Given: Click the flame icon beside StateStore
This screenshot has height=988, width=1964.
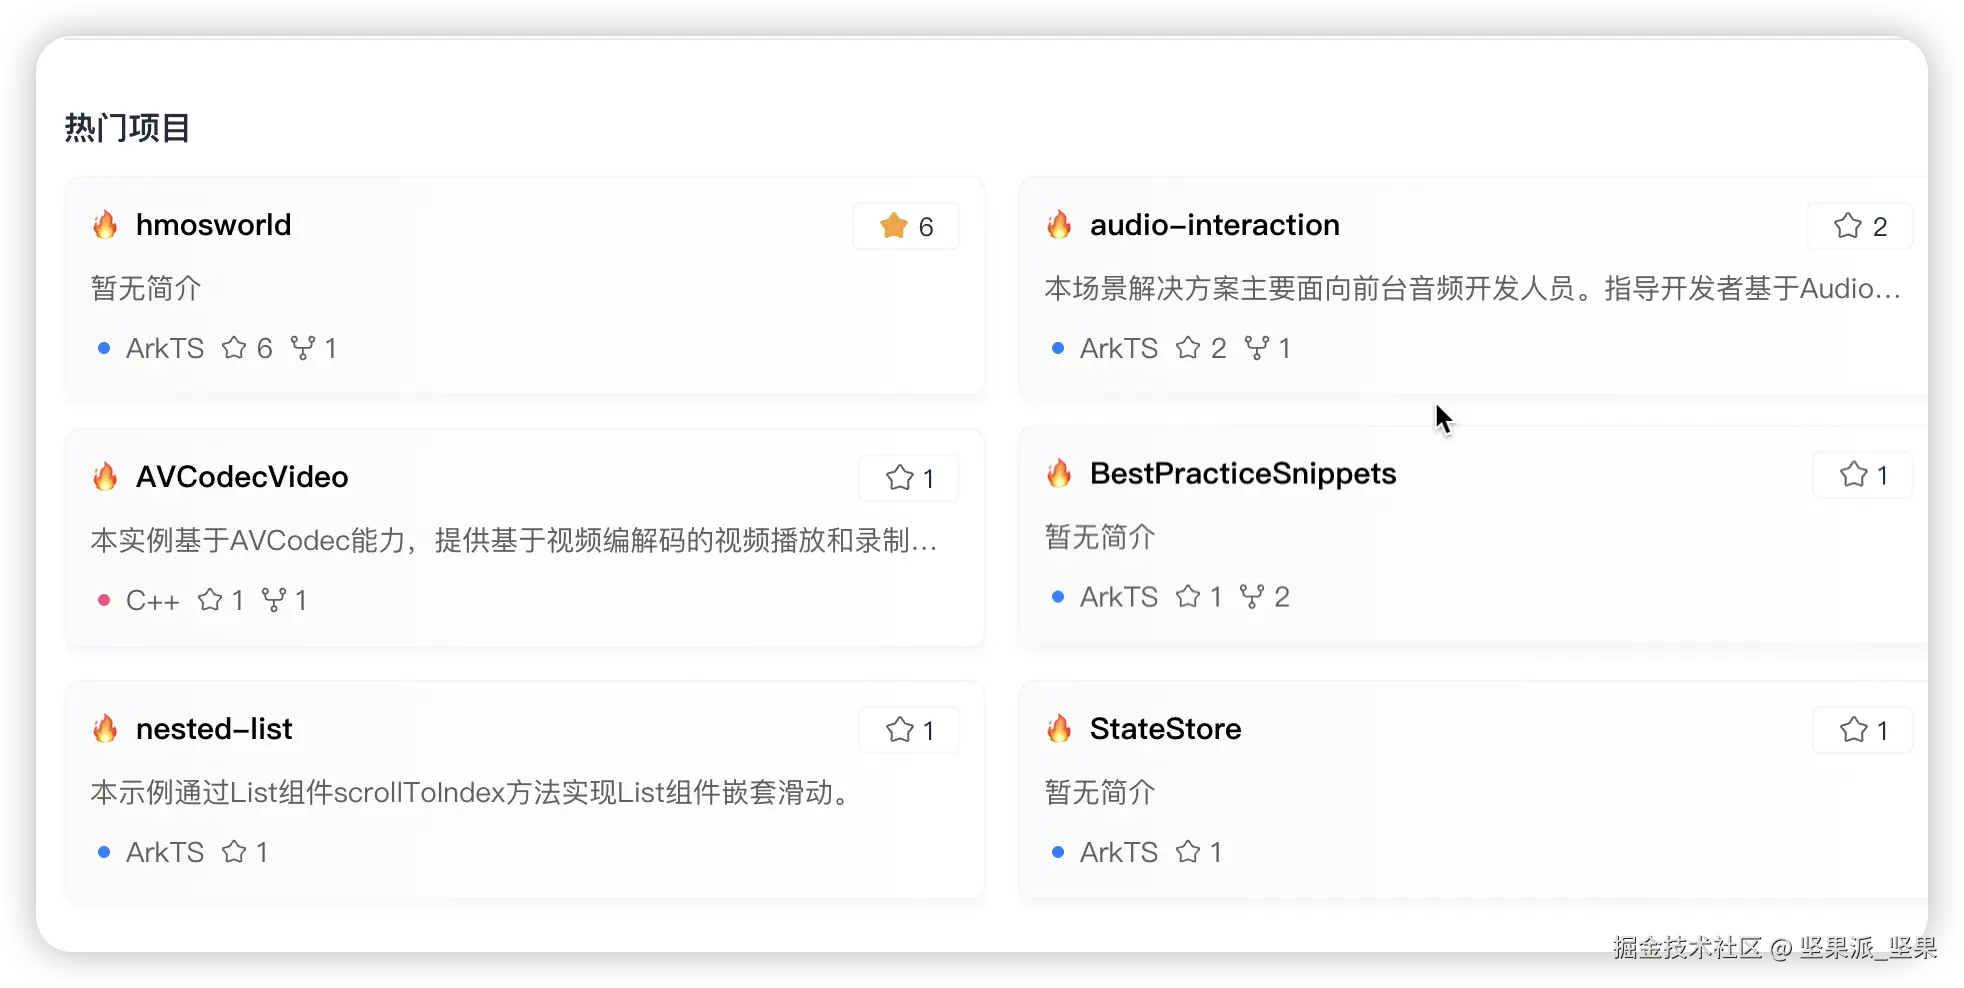Looking at the screenshot, I should (x=1059, y=729).
